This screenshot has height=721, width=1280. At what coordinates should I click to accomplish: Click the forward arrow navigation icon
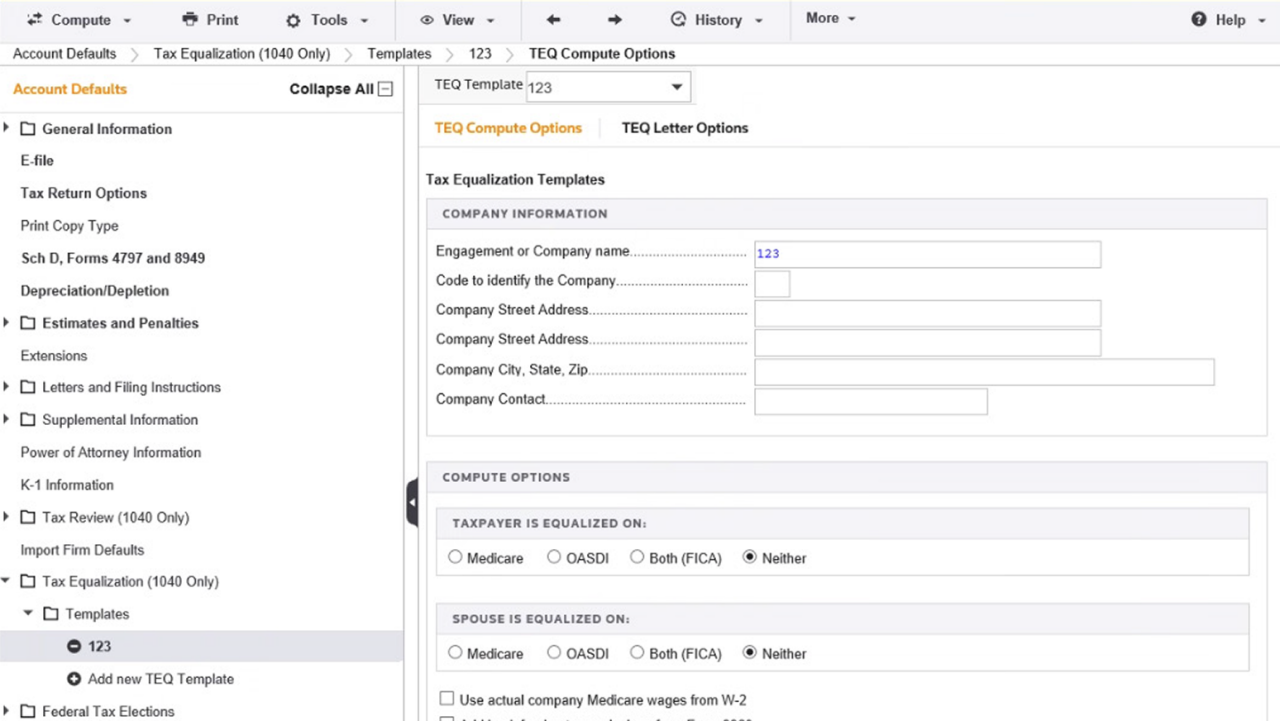tap(615, 20)
